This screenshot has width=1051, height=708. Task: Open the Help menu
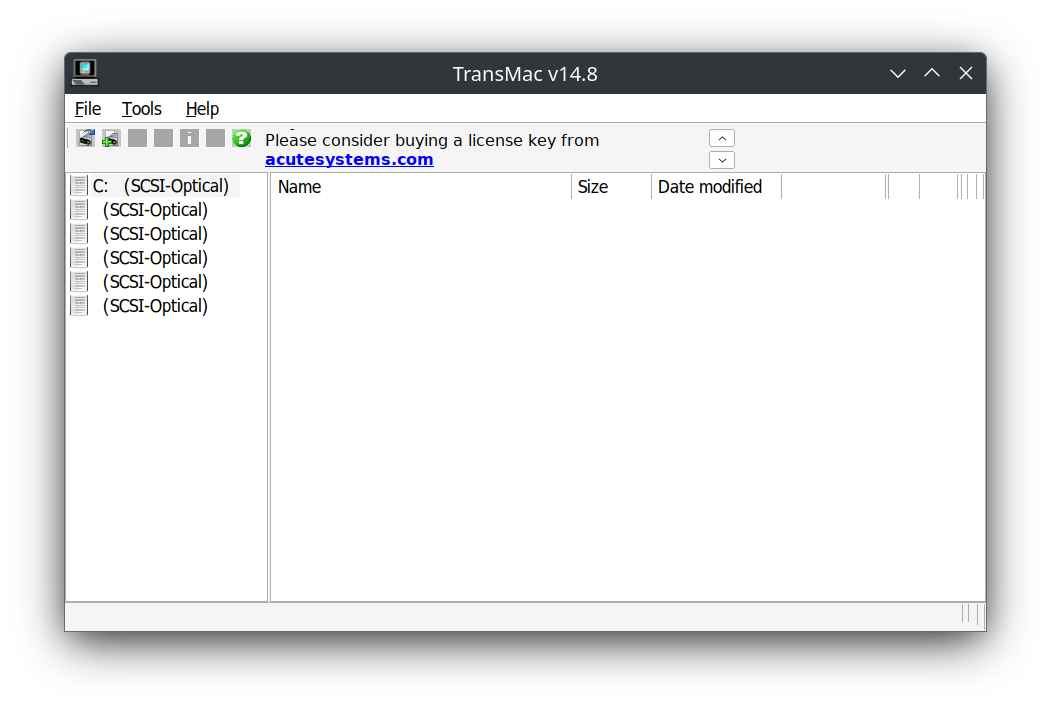[x=202, y=109]
